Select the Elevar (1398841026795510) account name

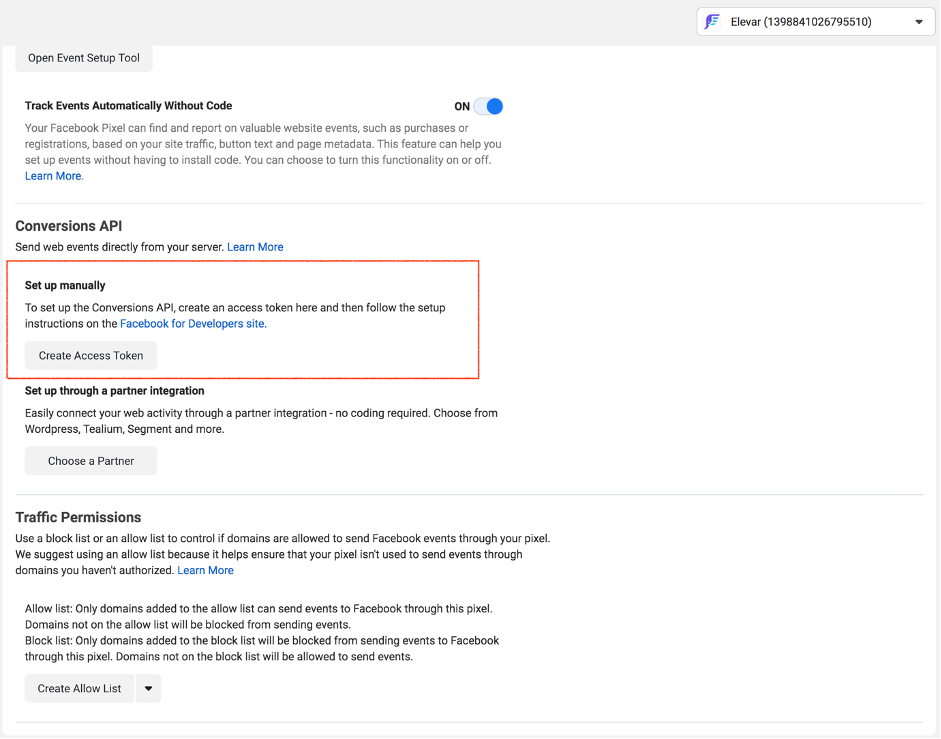pyautogui.click(x=801, y=22)
